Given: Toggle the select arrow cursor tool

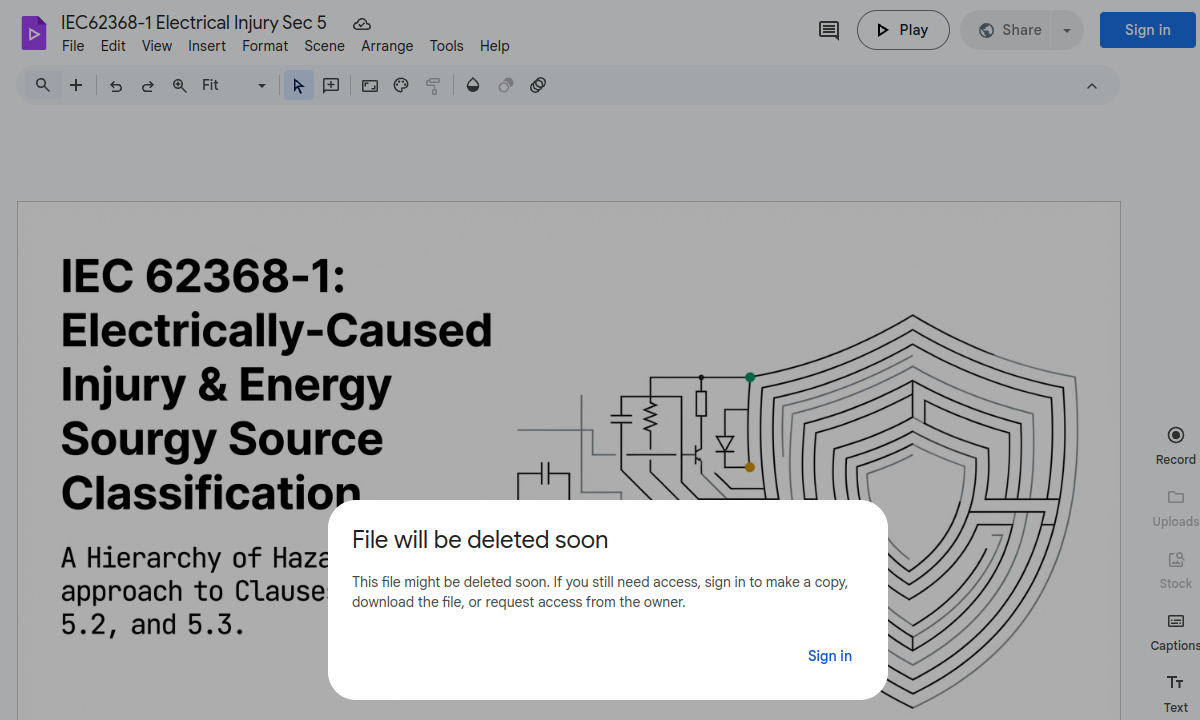Looking at the screenshot, I should (x=298, y=86).
